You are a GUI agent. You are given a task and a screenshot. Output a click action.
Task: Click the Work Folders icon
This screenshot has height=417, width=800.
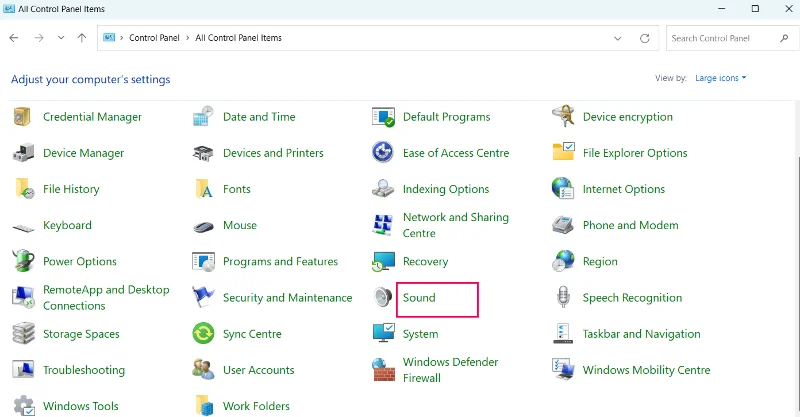coord(204,406)
